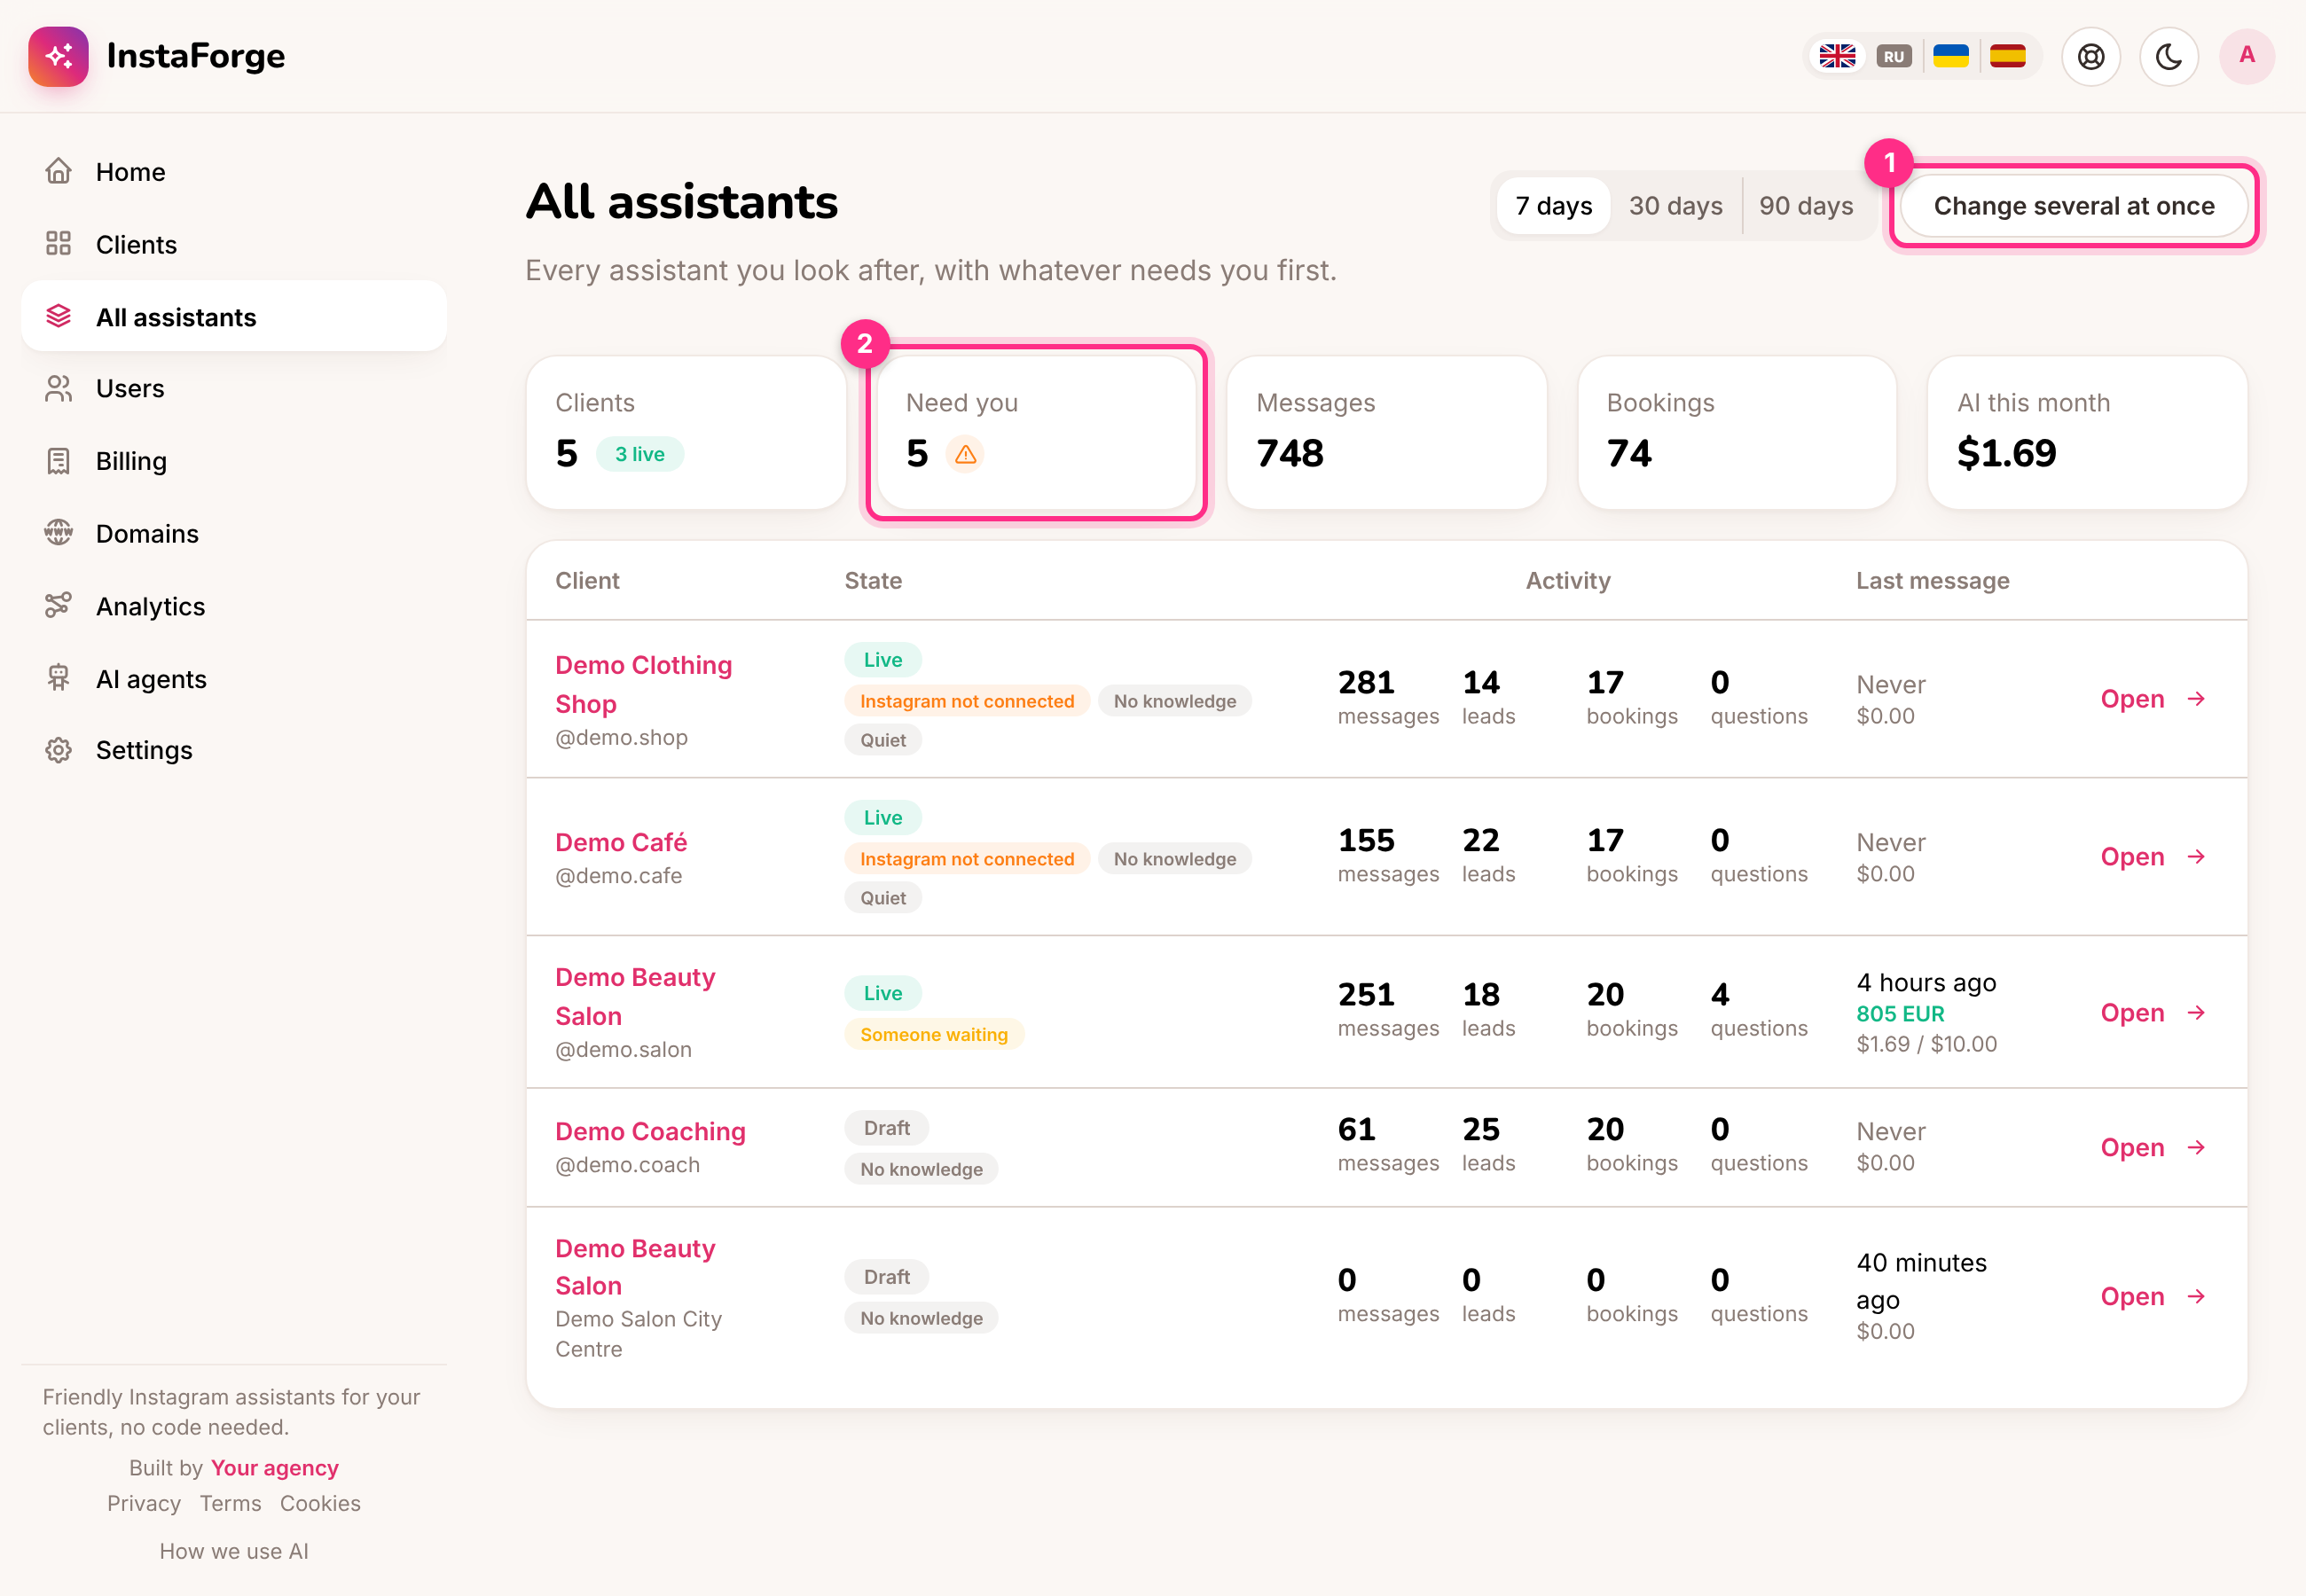Click the Demo Café client name
Viewport: 2306px width, 1596px height.
(621, 842)
